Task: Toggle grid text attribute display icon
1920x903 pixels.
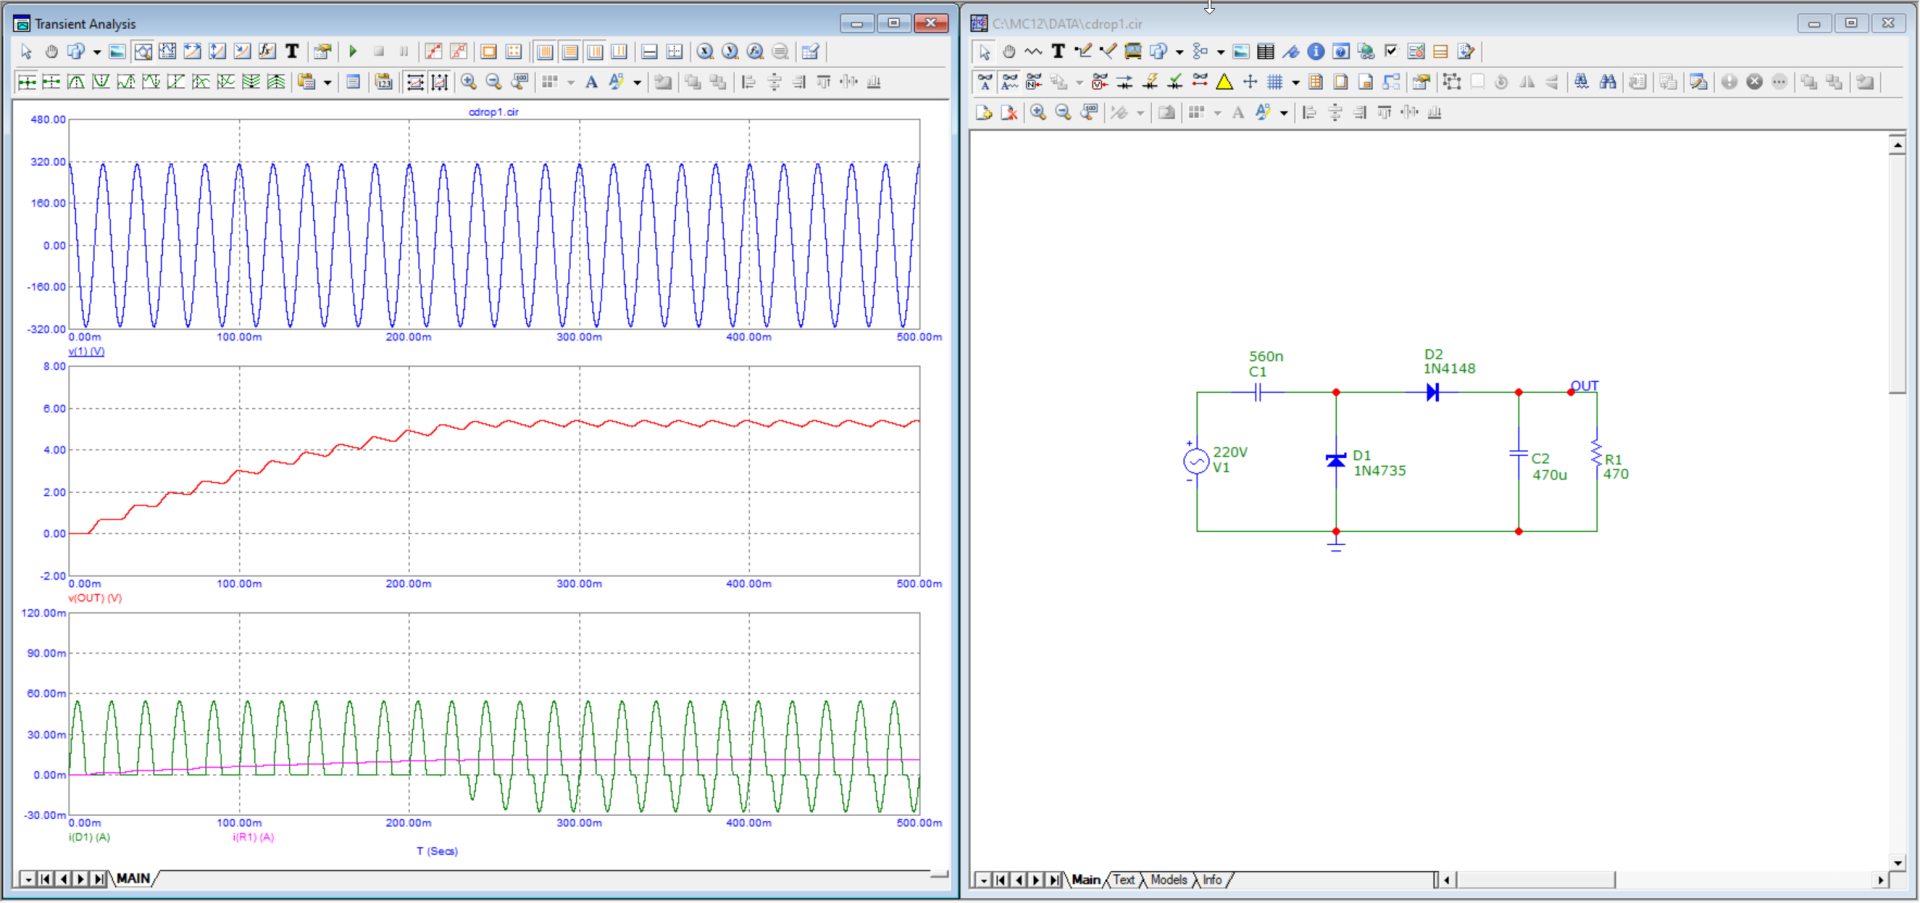Action: [1010, 82]
